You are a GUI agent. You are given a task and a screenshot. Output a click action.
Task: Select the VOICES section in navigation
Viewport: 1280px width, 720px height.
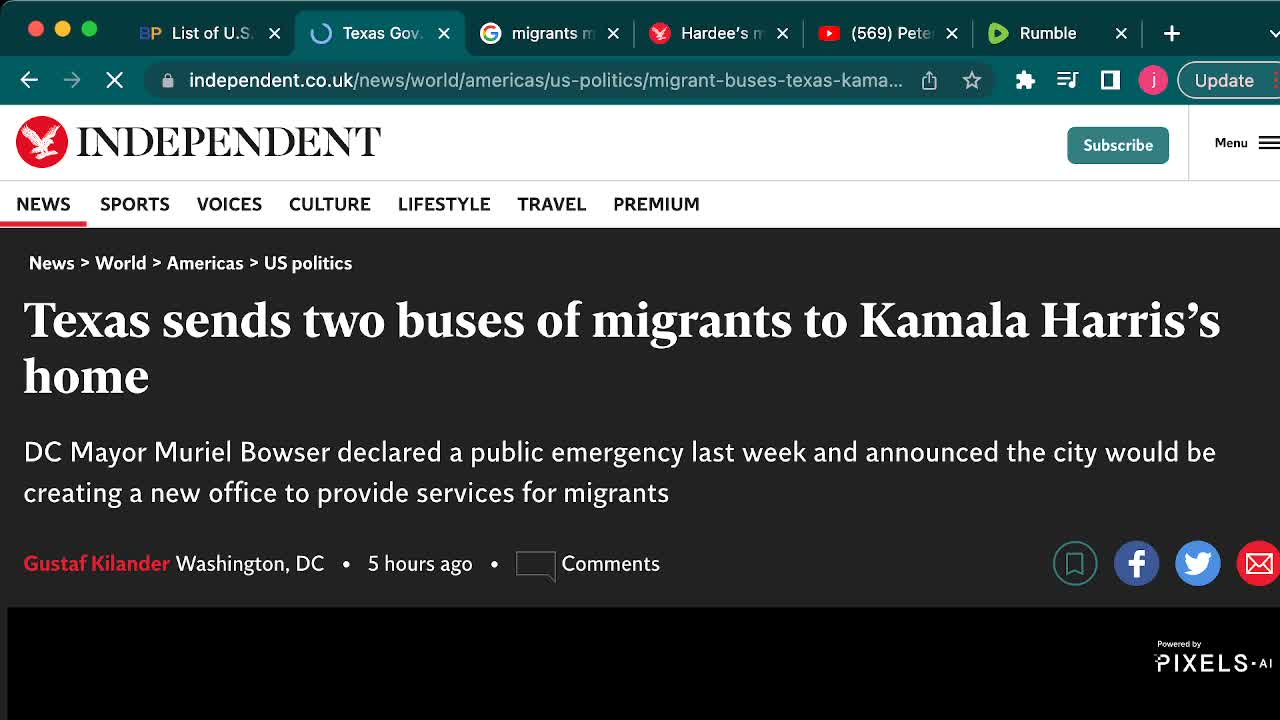click(229, 204)
